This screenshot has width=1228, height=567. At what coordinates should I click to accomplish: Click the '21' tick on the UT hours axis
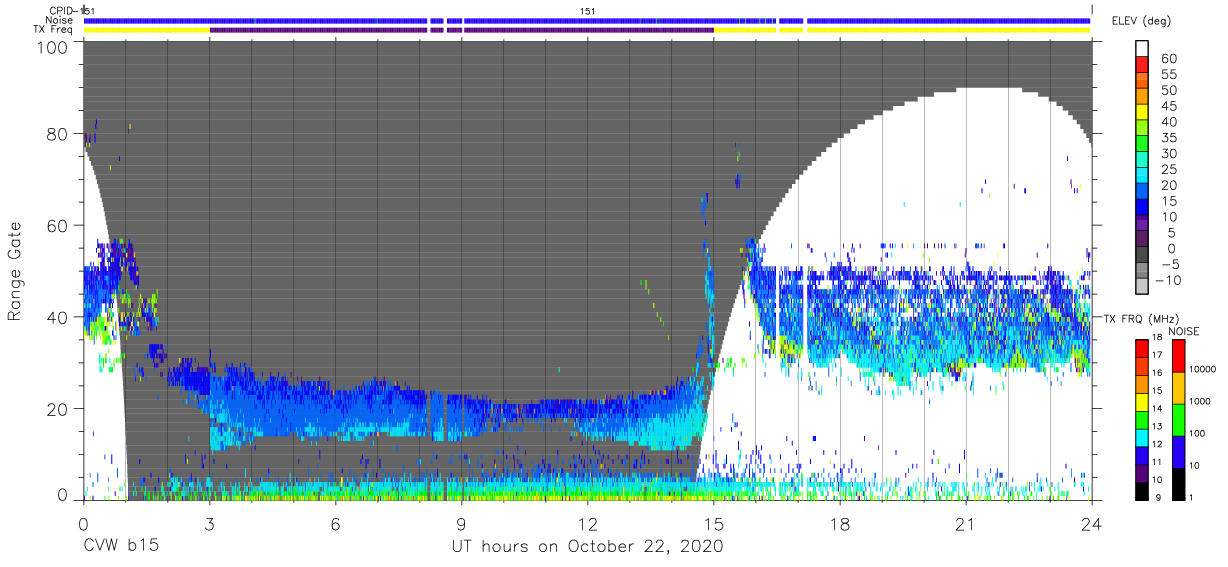click(x=966, y=524)
